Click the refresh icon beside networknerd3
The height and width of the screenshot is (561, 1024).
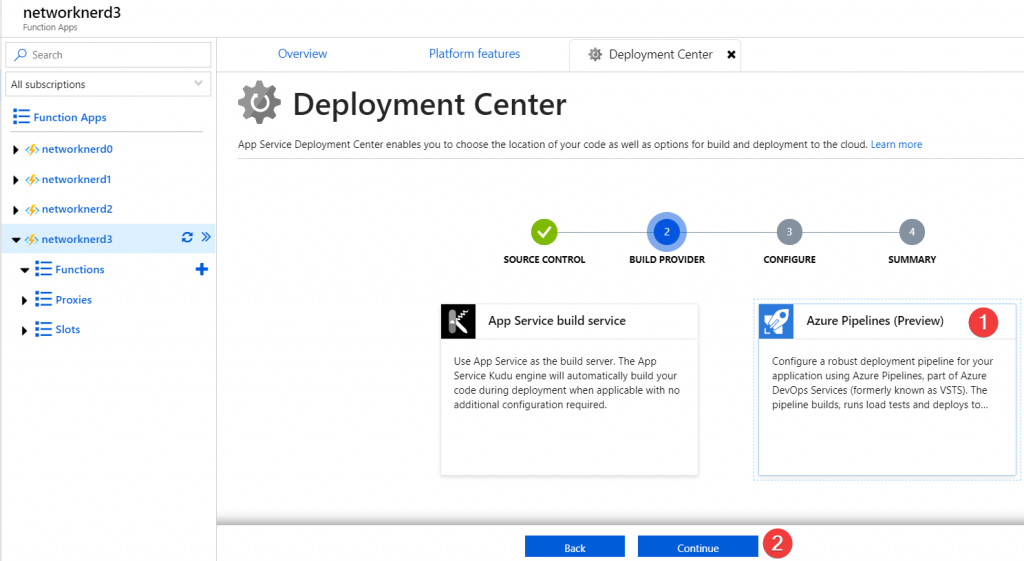coord(187,237)
